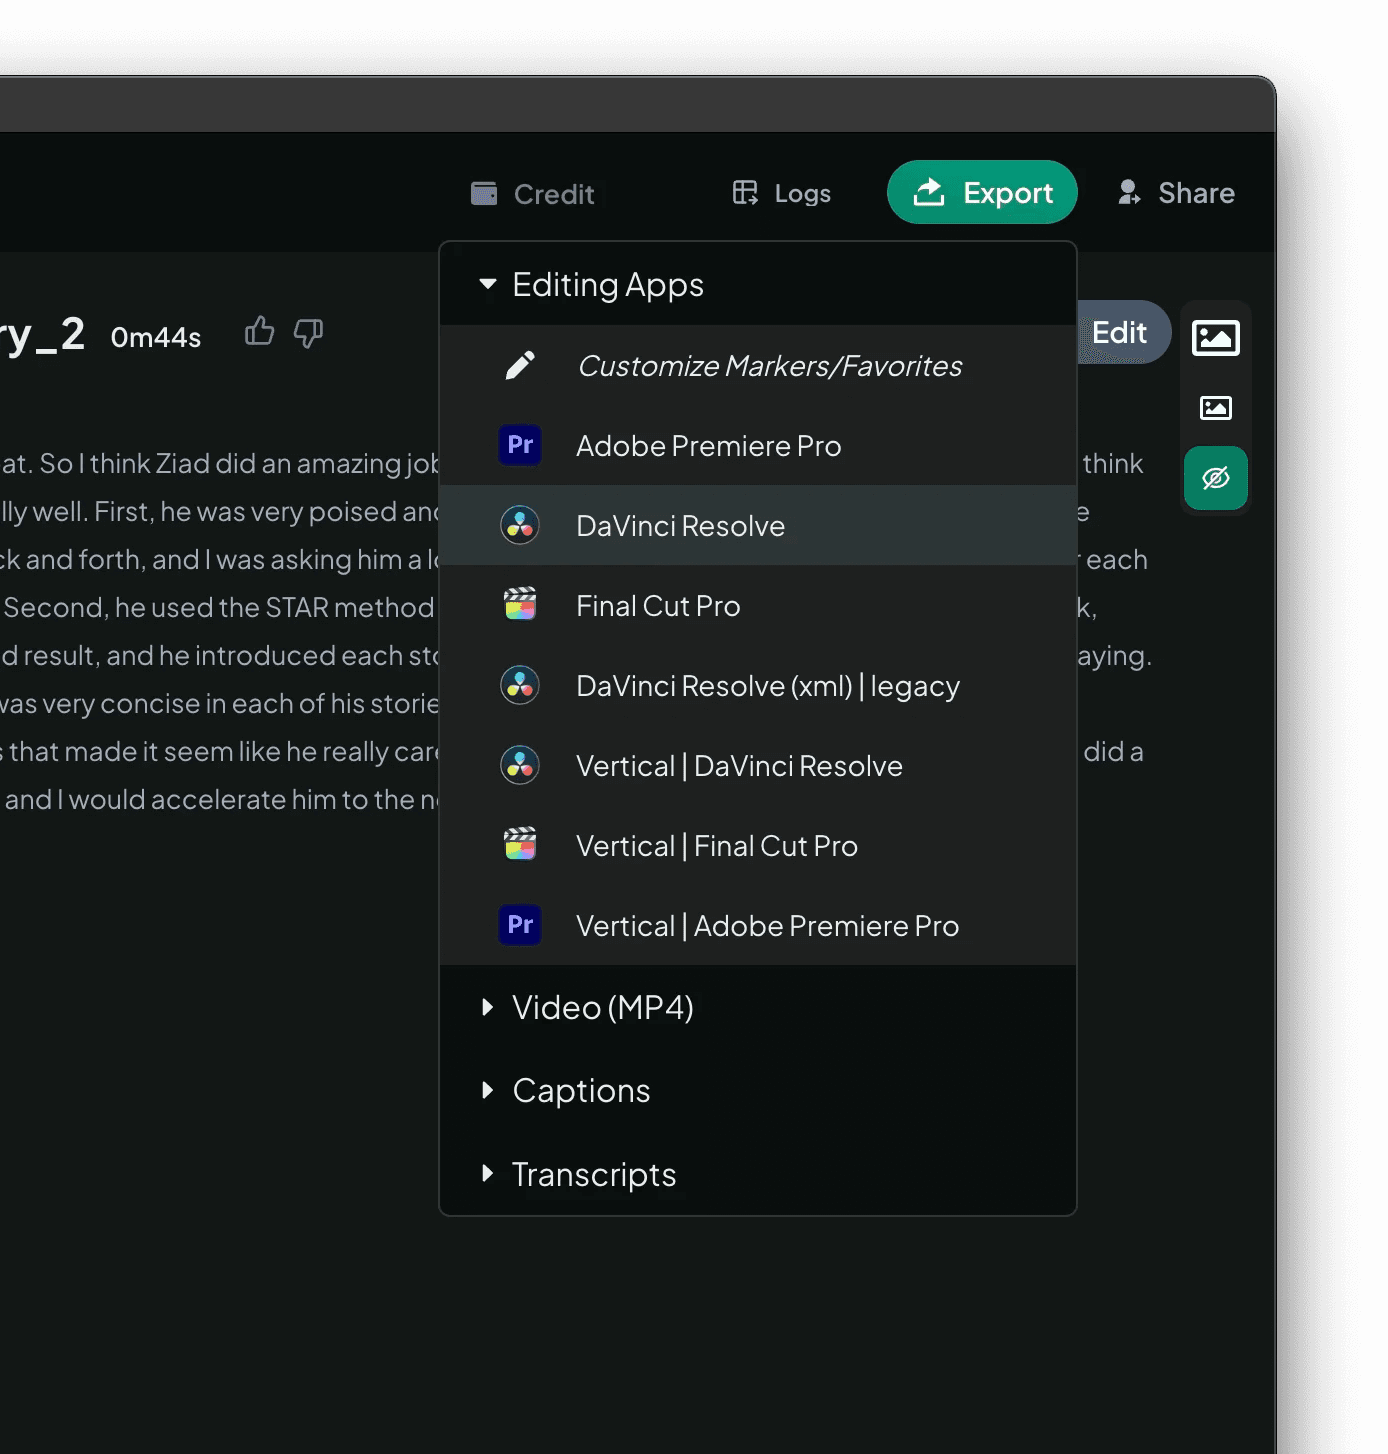Click the Export button

click(982, 192)
